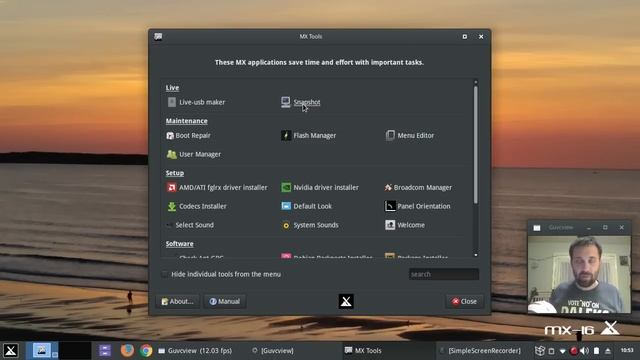Viewport: 640px width, 360px height.
Task: Click the red recording tray icon
Action: click(x=574, y=351)
